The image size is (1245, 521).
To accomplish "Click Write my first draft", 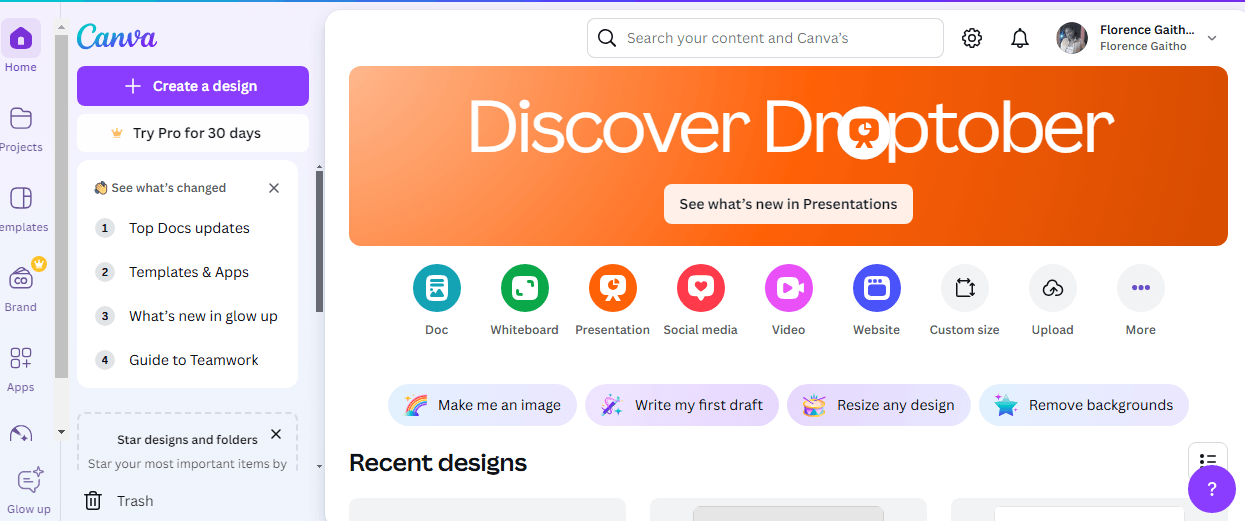I will [x=682, y=405].
